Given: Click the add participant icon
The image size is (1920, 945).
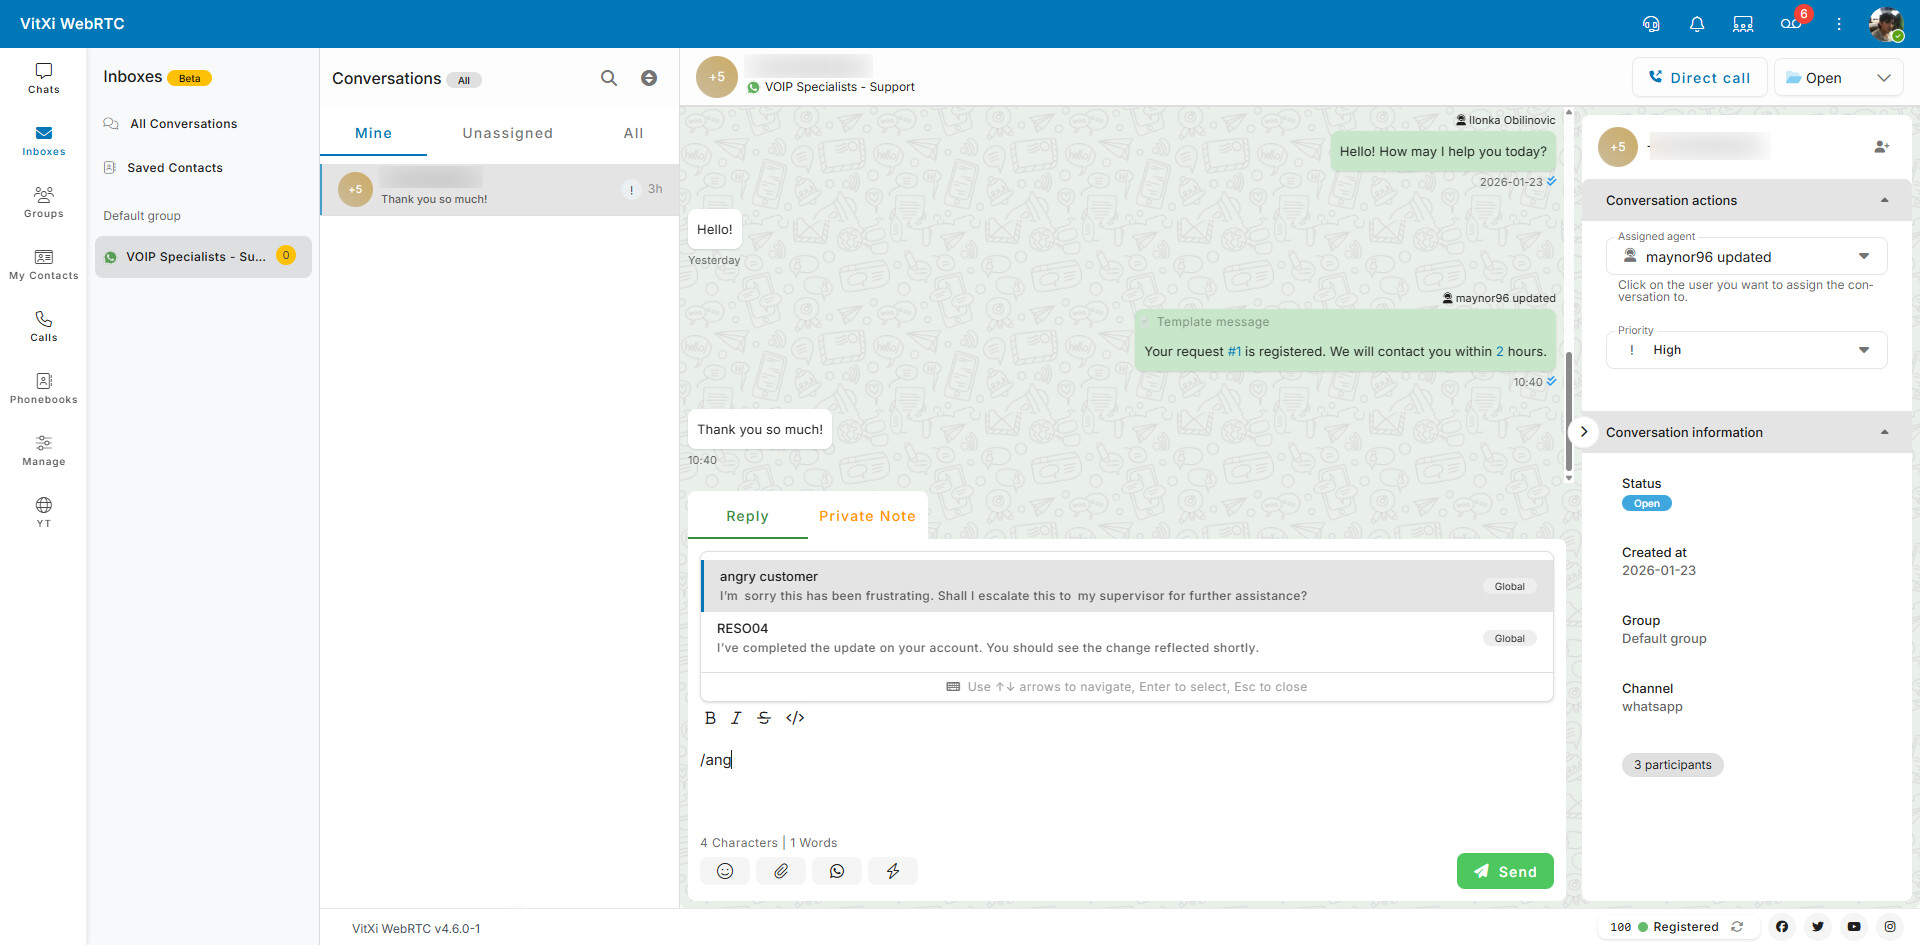Looking at the screenshot, I should 1881,147.
